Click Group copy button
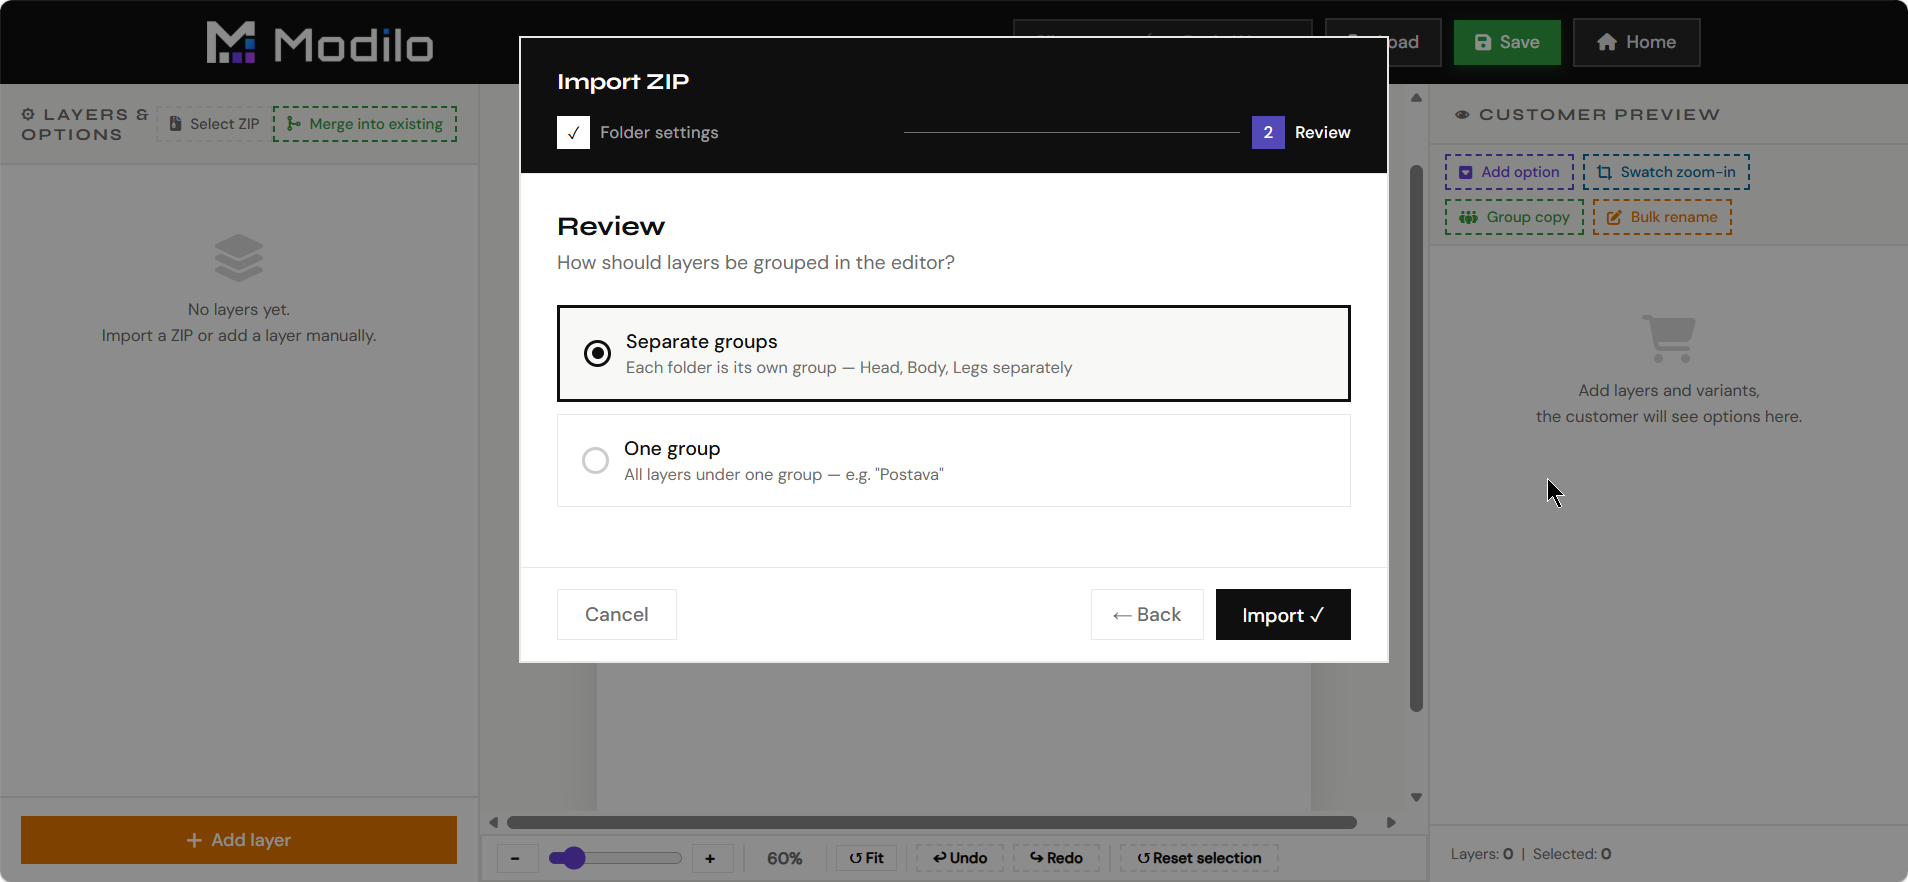 pos(1514,217)
